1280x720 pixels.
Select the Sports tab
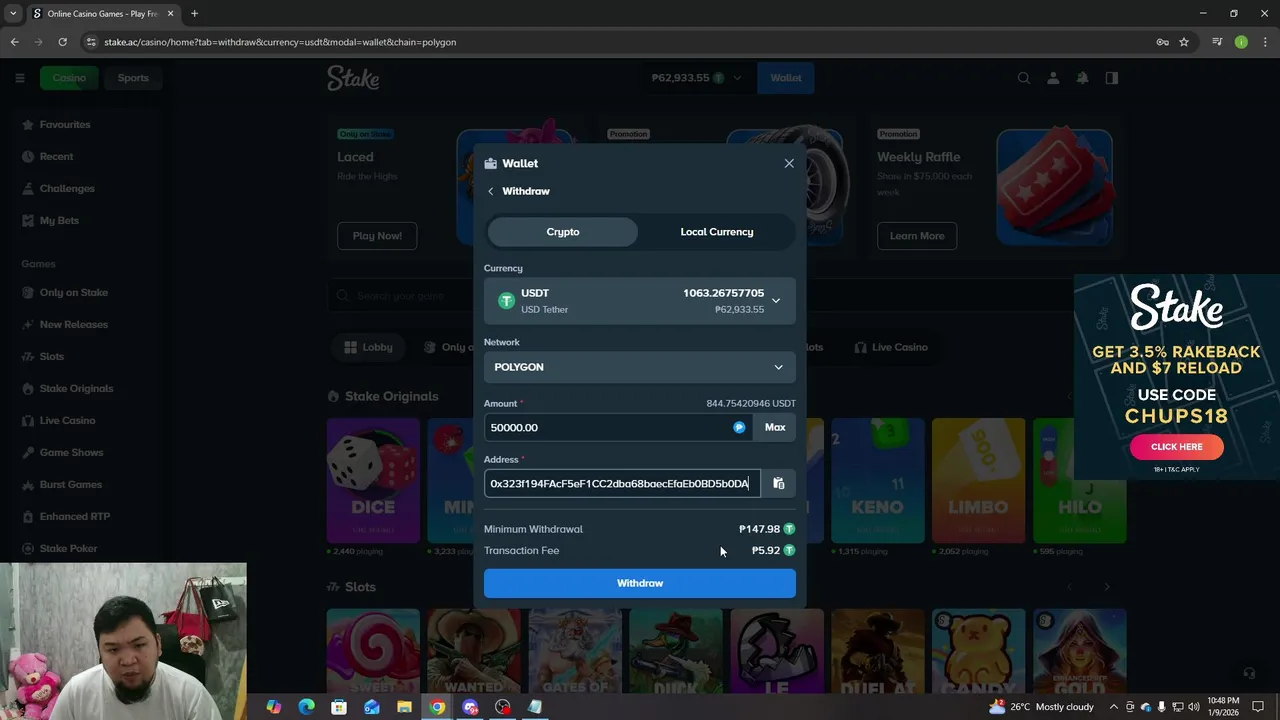click(x=133, y=78)
